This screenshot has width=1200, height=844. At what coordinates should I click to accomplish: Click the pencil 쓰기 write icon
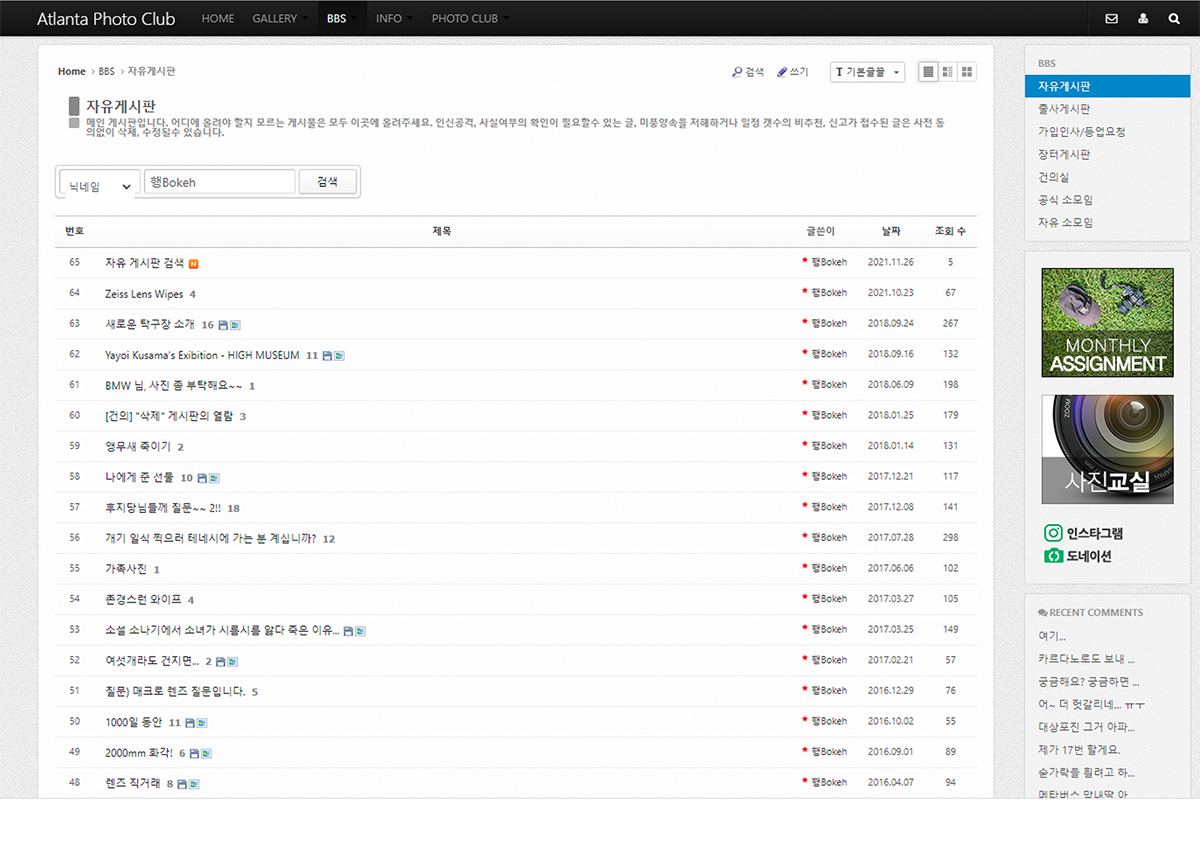pyautogui.click(x=783, y=72)
